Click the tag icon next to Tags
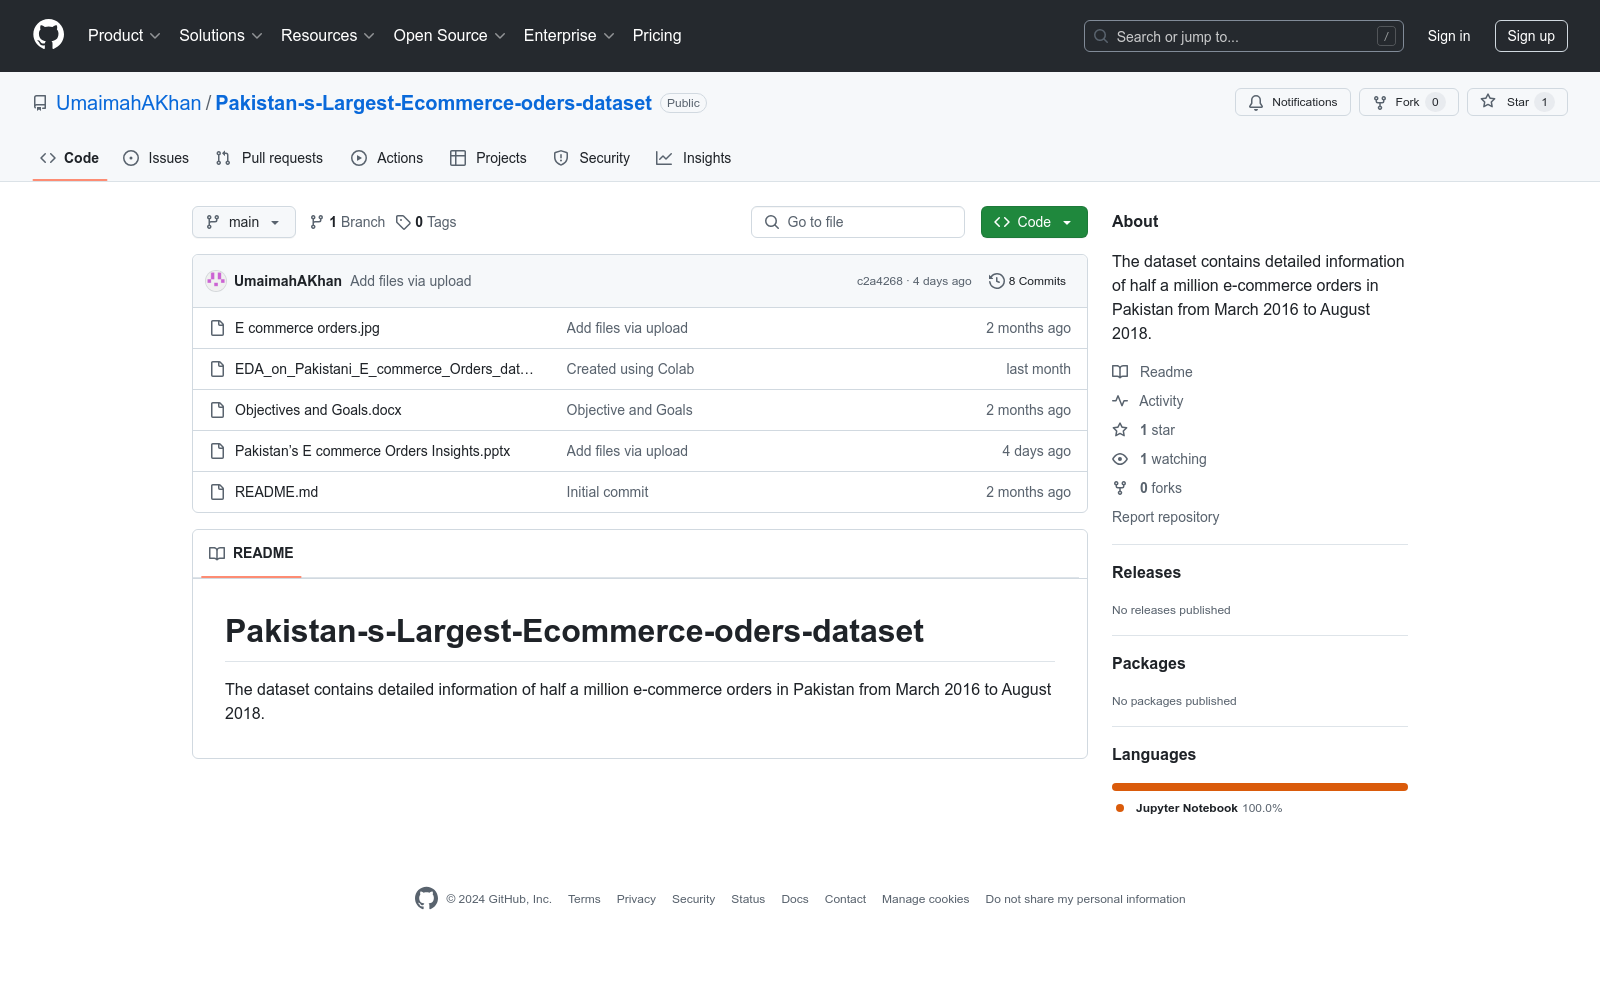 403,222
